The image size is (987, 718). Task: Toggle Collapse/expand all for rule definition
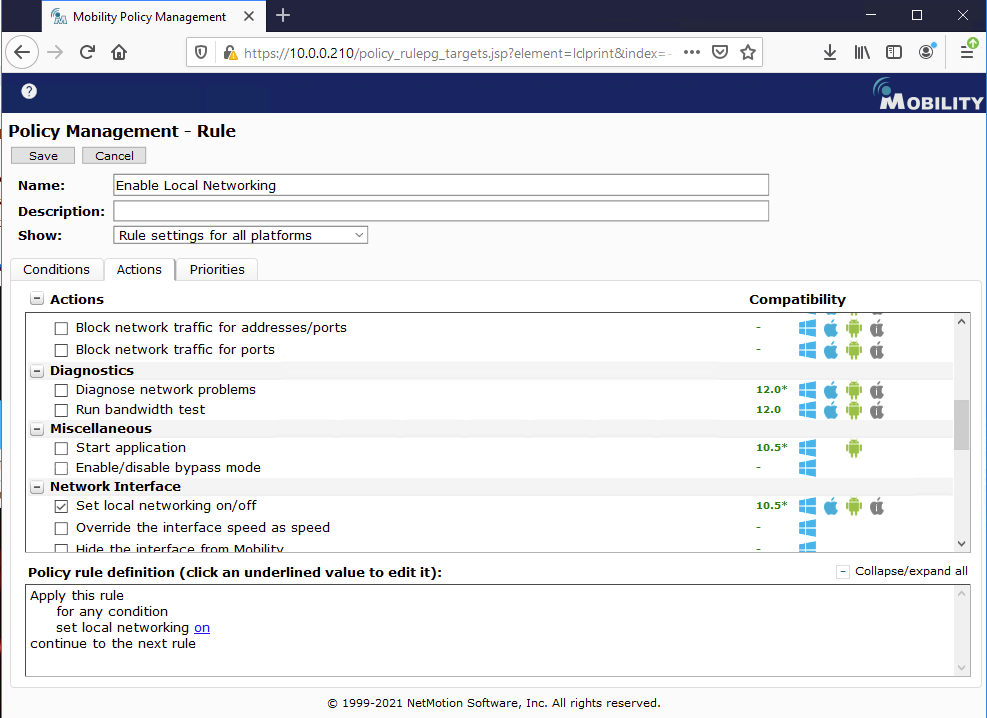click(x=843, y=572)
